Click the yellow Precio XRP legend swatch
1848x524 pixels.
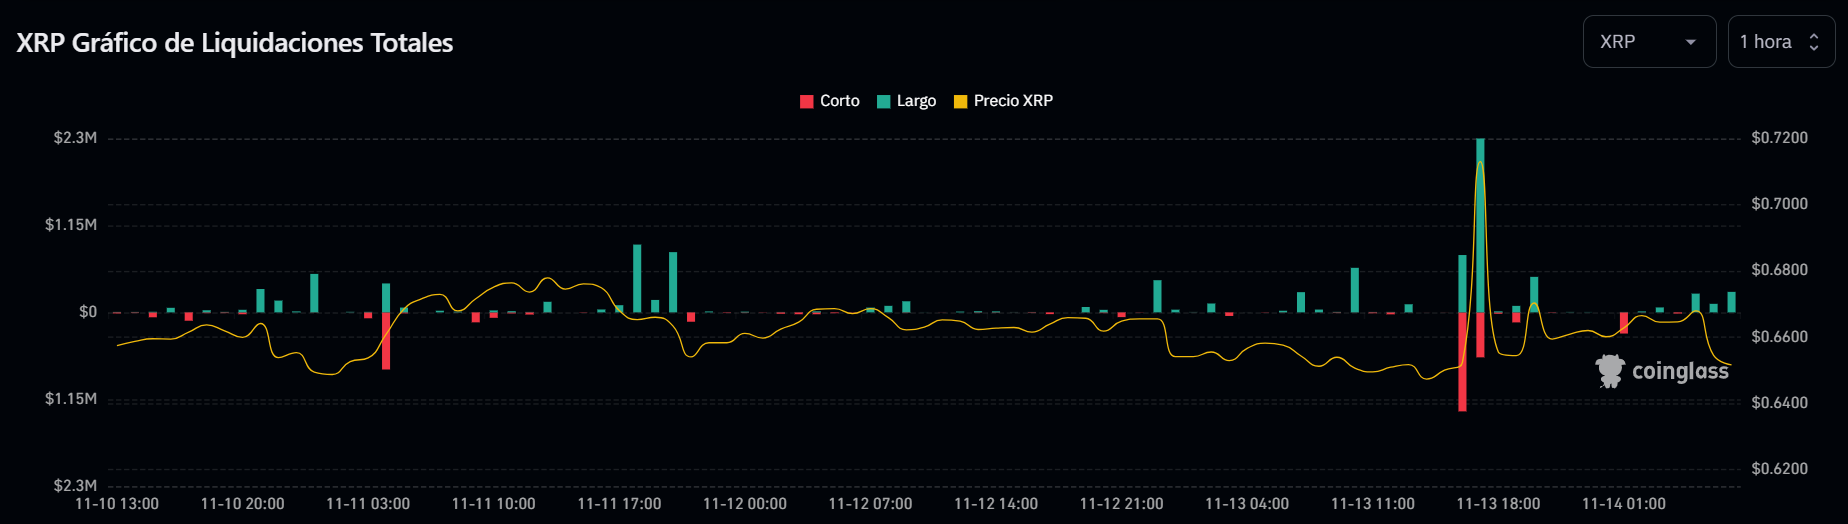961,102
